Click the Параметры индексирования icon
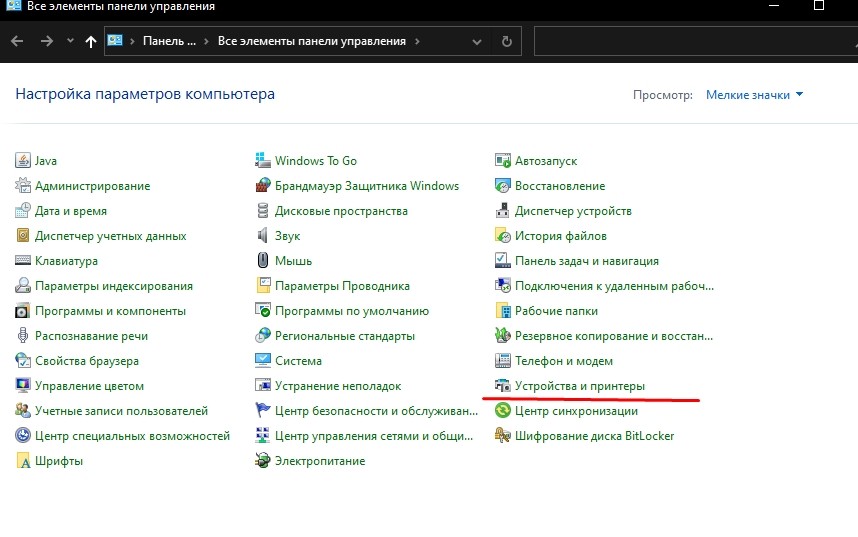Screen dimensions: 858x537 pos(22,286)
